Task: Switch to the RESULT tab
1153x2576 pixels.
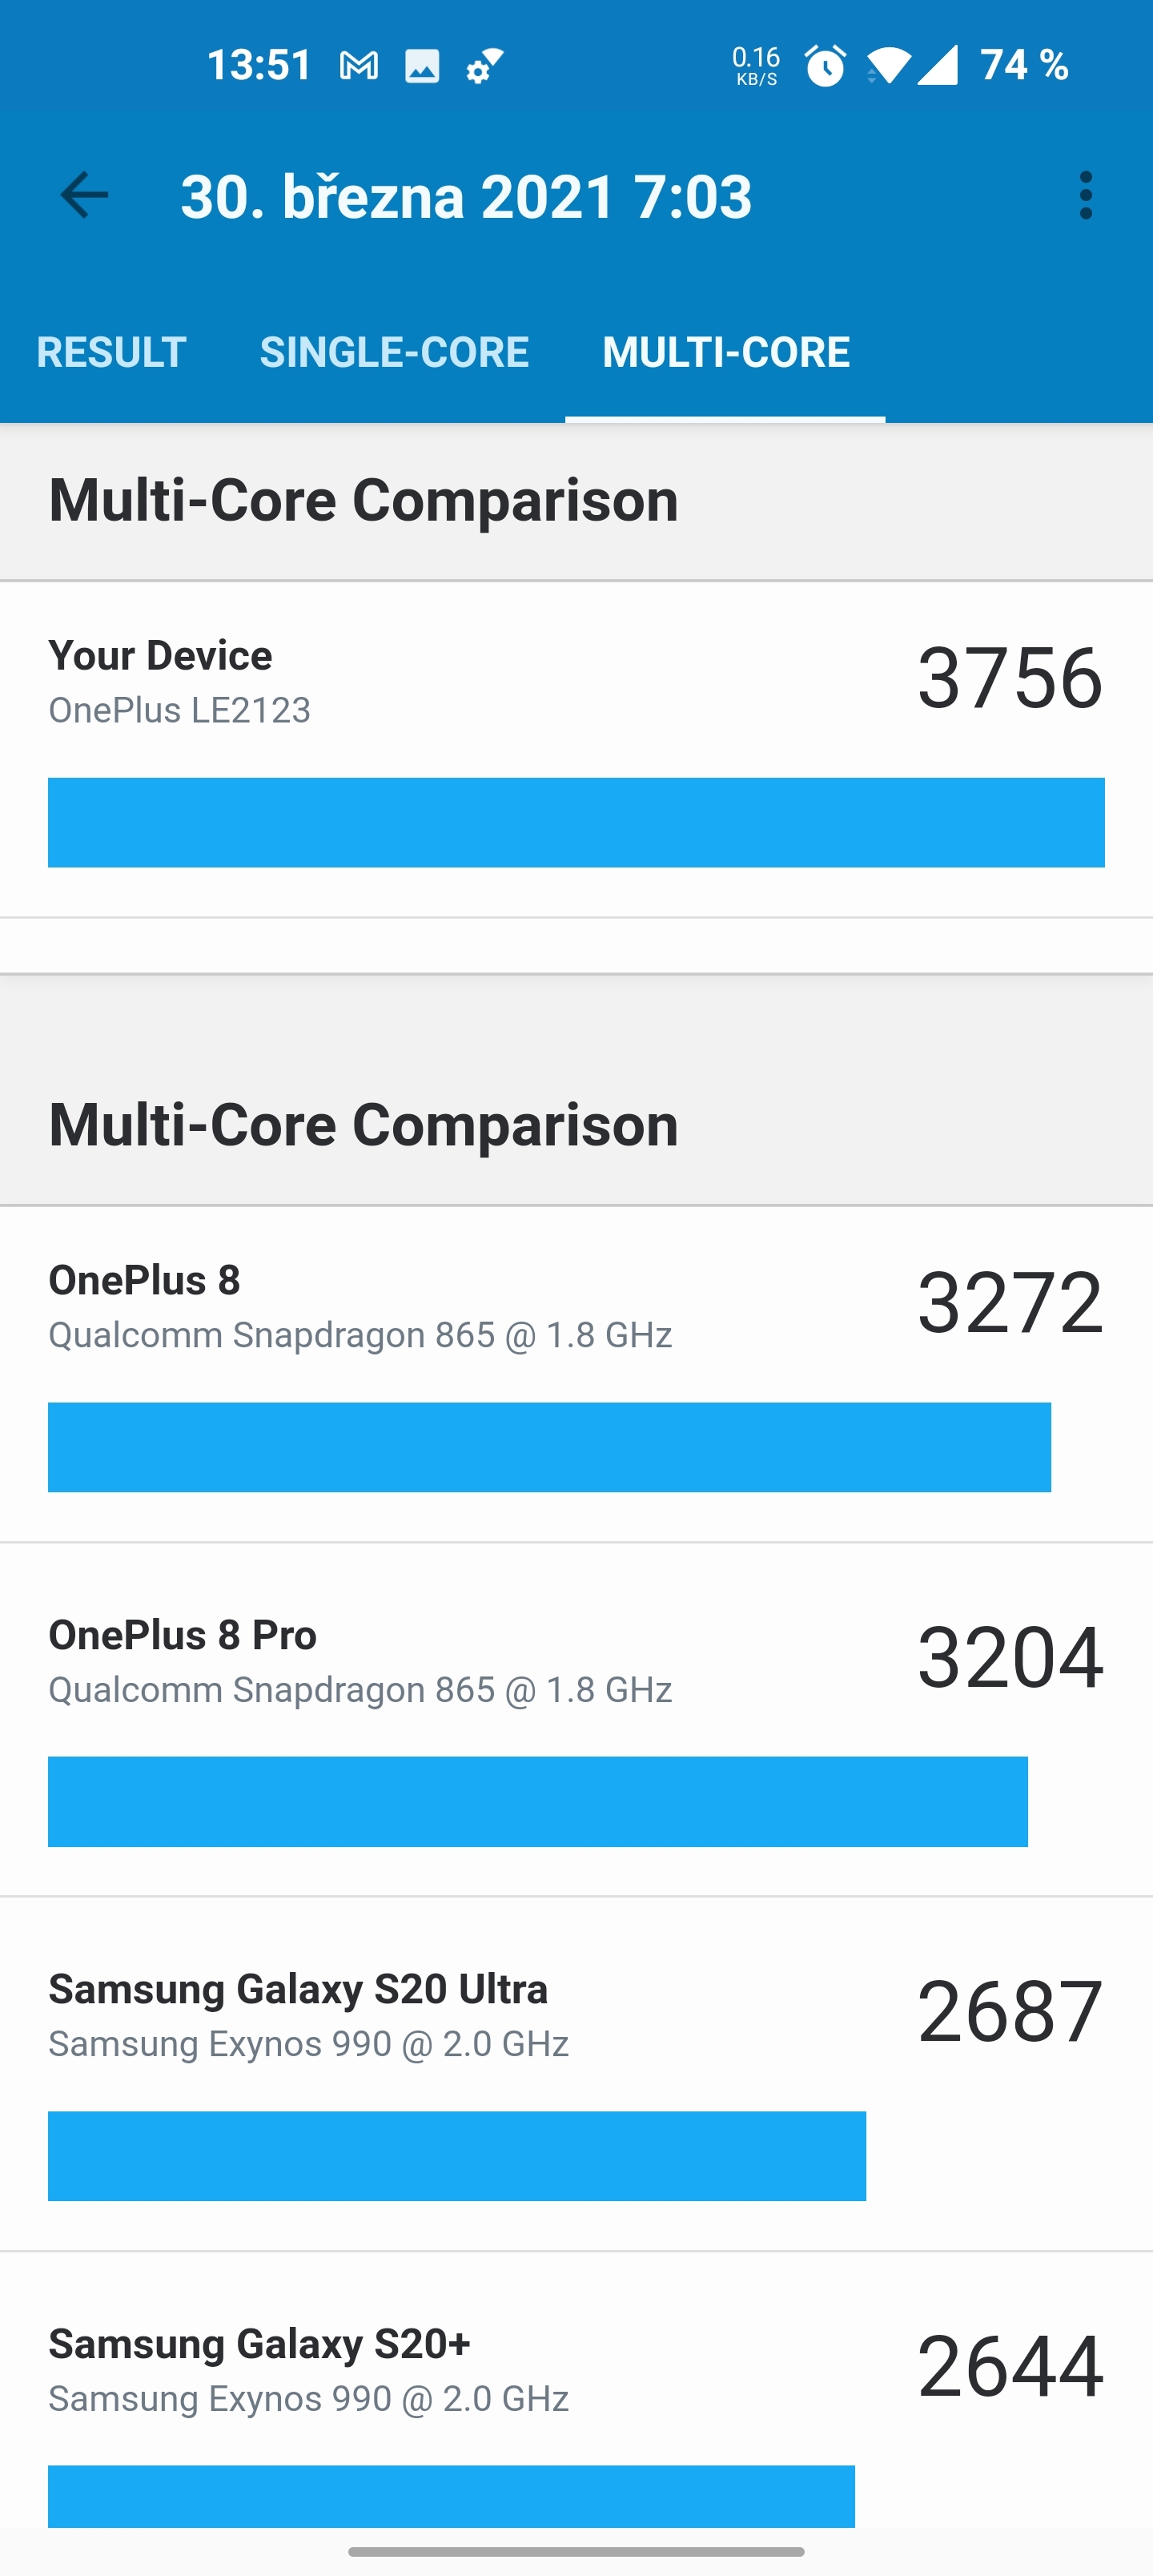Action: coord(111,352)
